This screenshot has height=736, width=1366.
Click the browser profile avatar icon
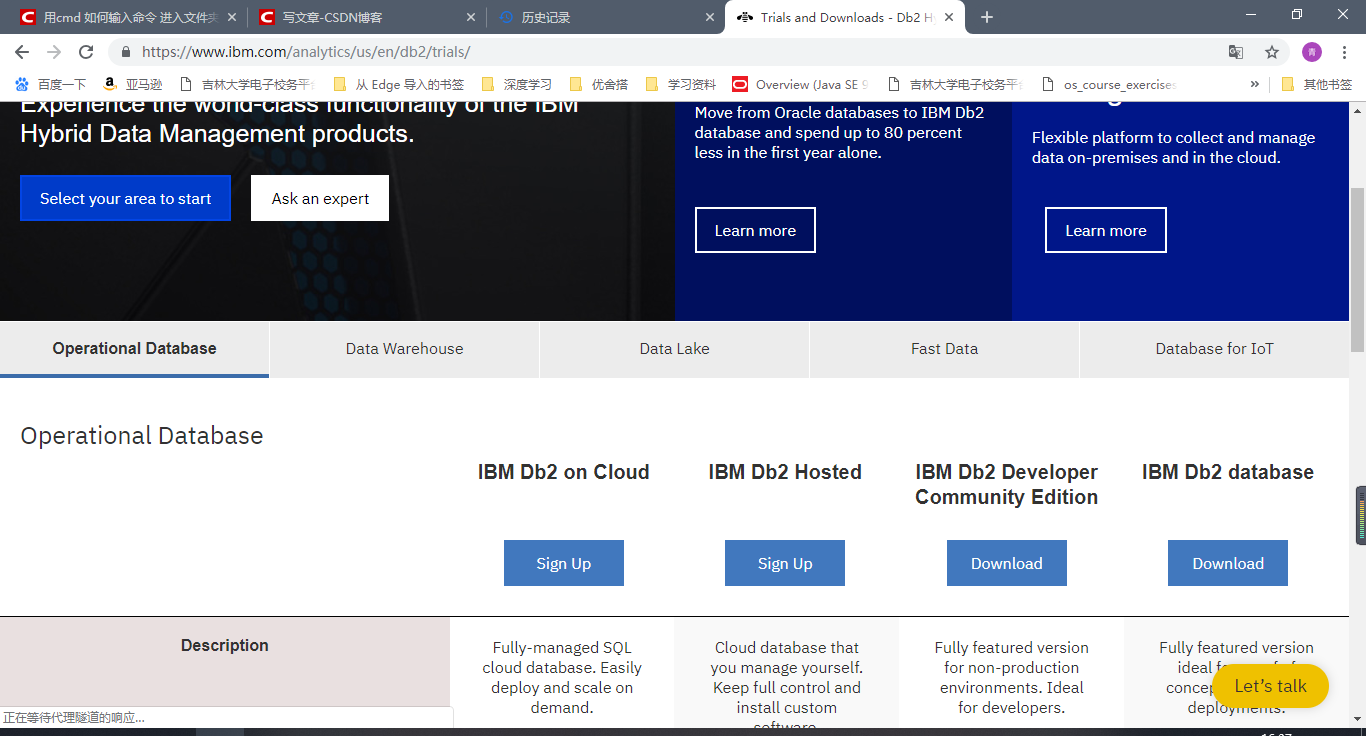(x=1311, y=51)
